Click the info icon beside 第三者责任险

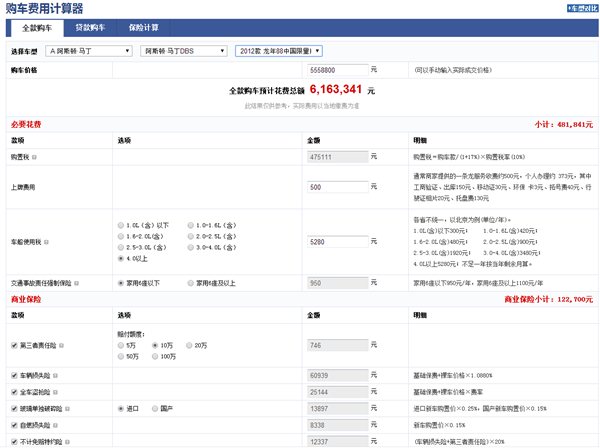coord(61,346)
